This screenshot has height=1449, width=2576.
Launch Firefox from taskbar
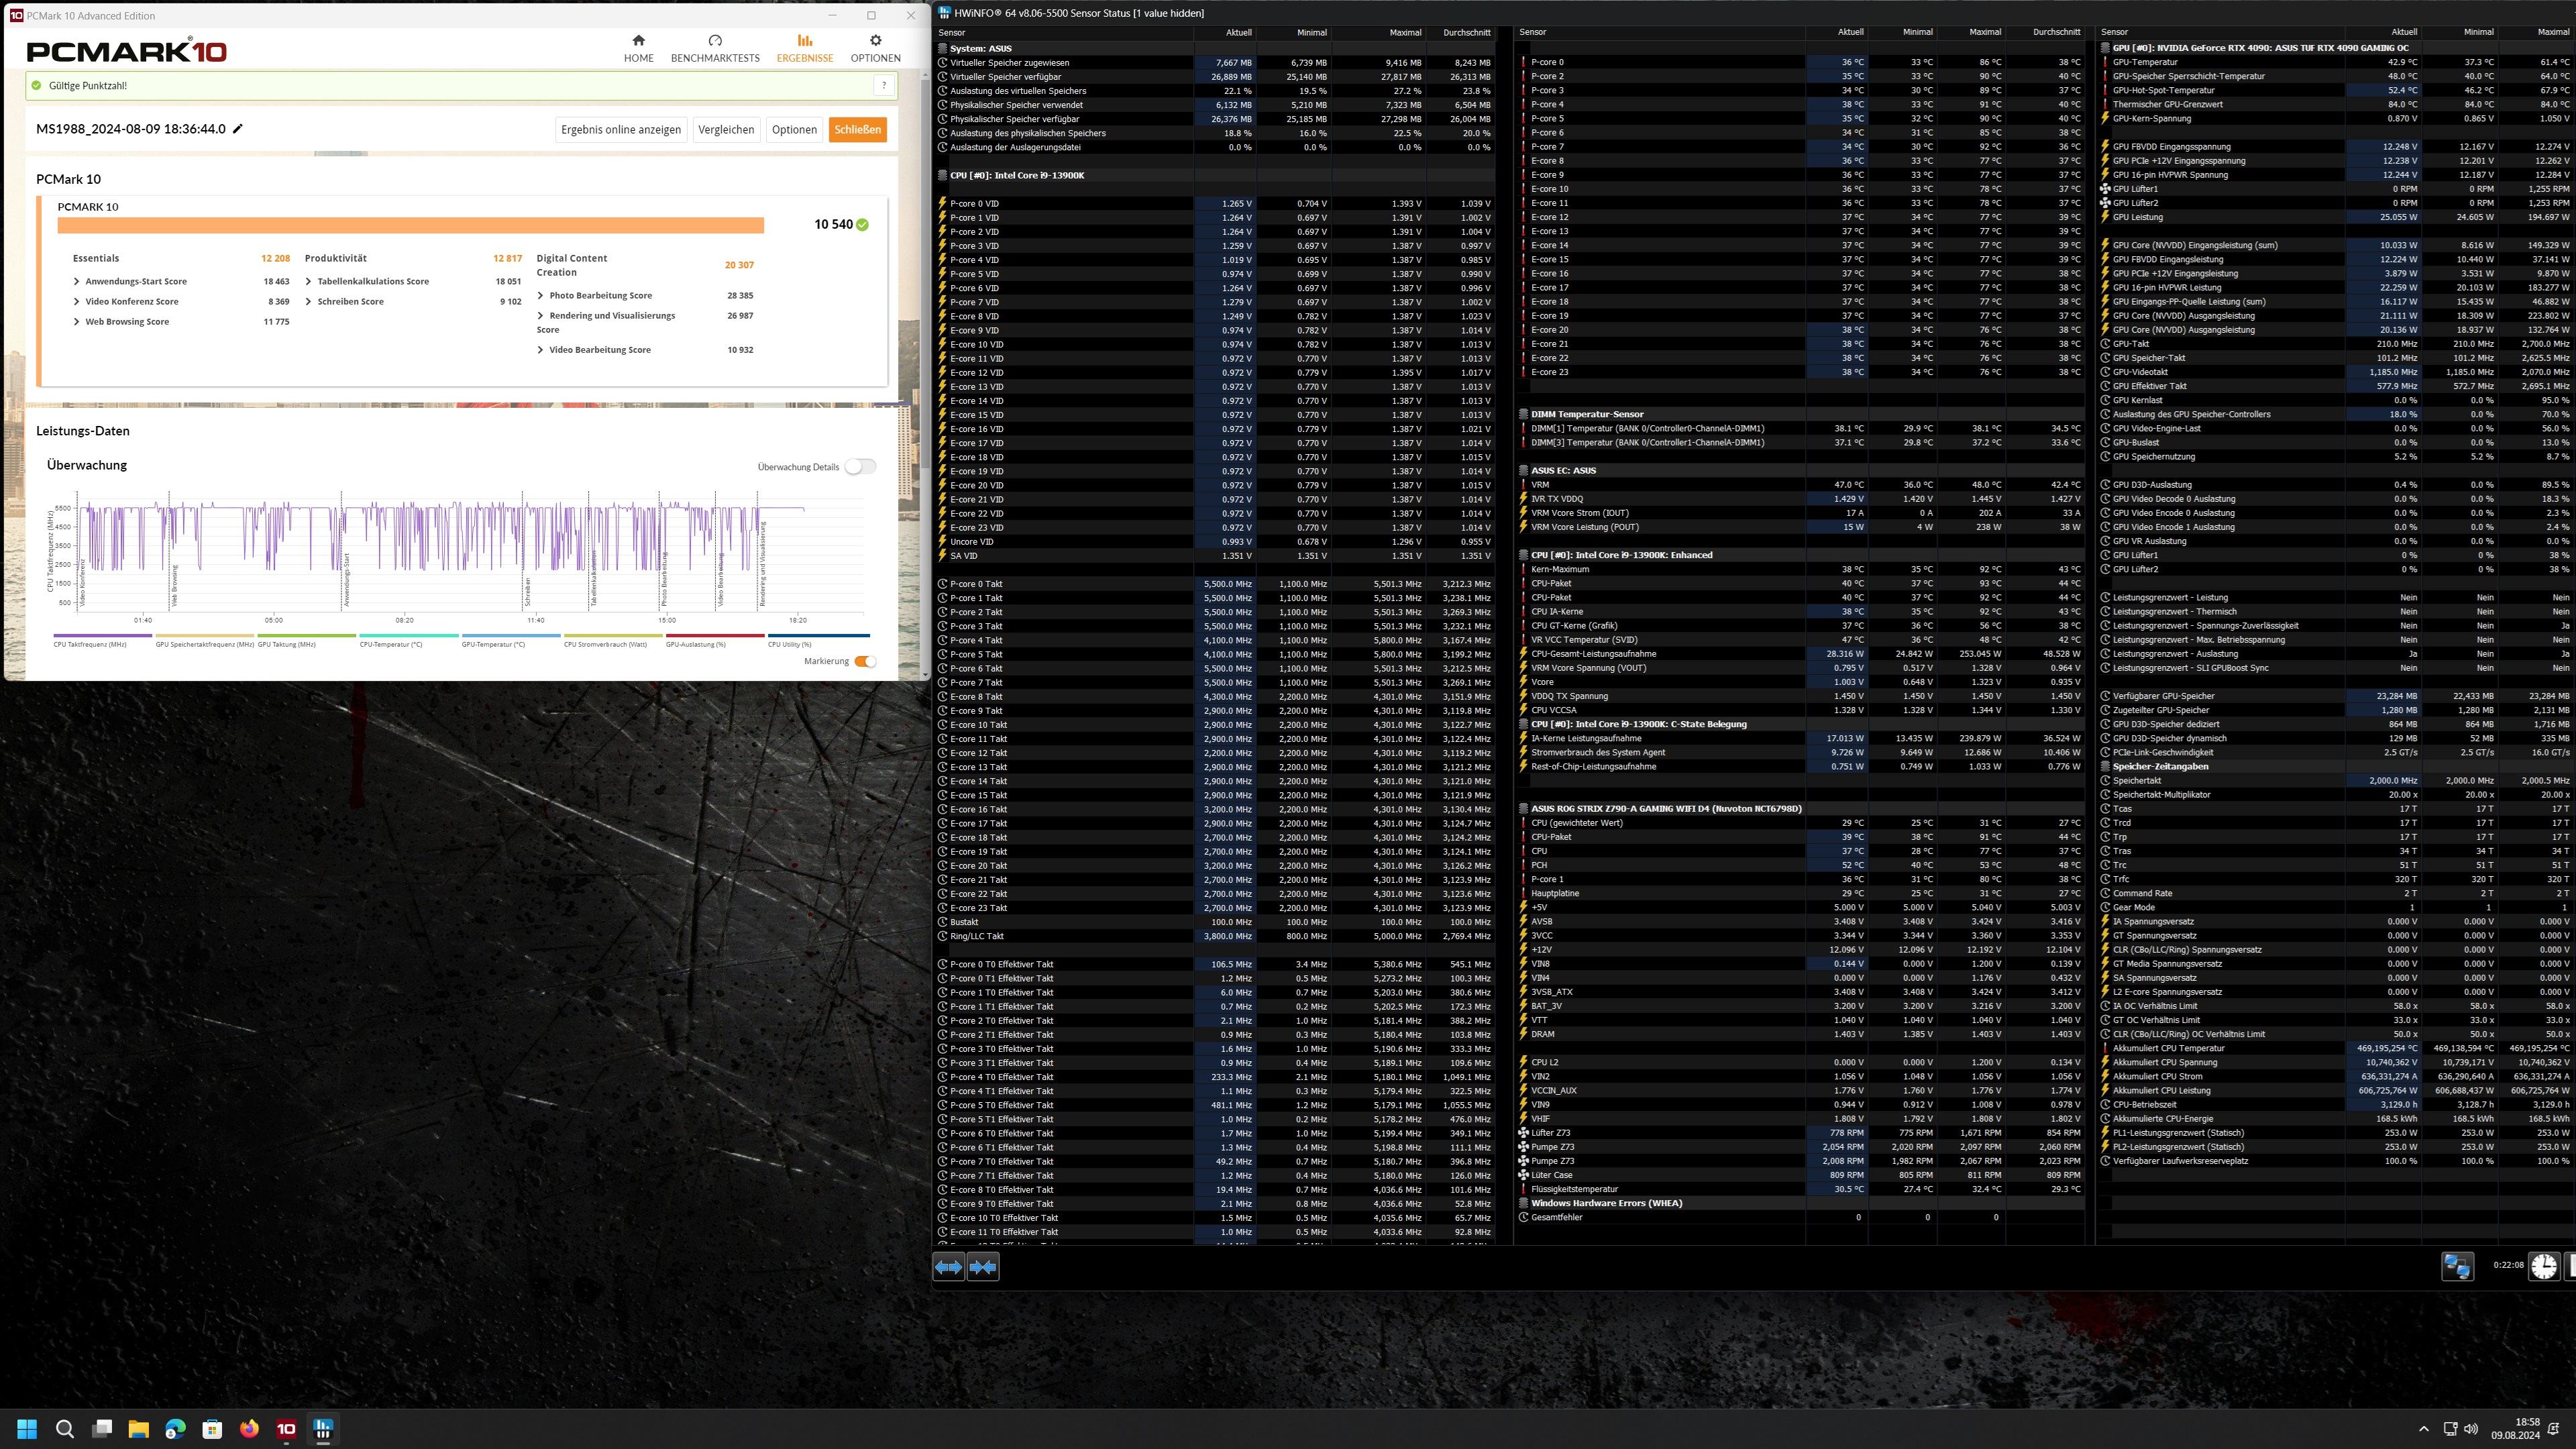pyautogui.click(x=250, y=1429)
